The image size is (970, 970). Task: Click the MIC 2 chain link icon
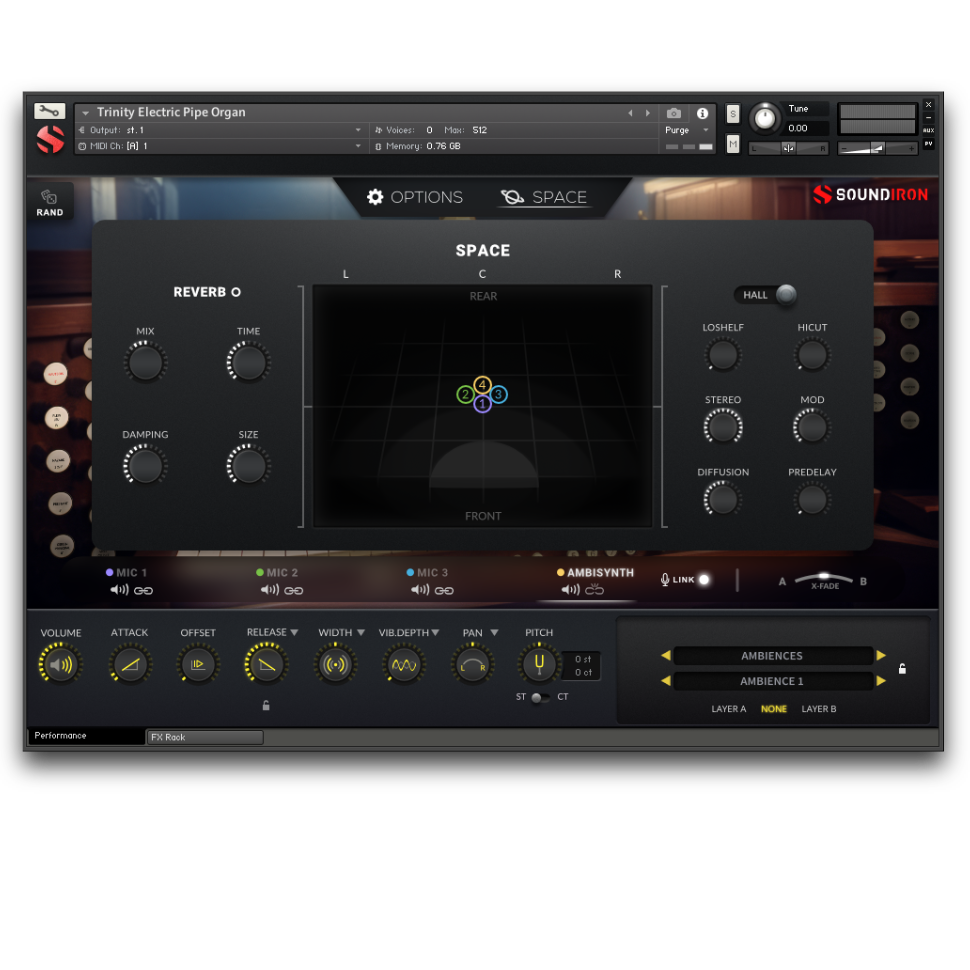294,591
